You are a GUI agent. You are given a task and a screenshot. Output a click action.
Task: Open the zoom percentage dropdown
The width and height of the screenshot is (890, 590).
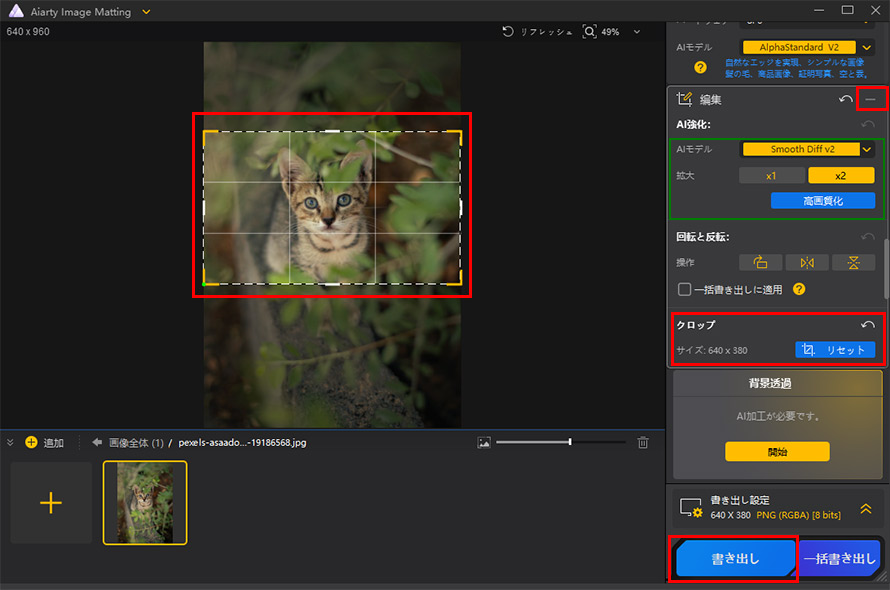tap(635, 31)
